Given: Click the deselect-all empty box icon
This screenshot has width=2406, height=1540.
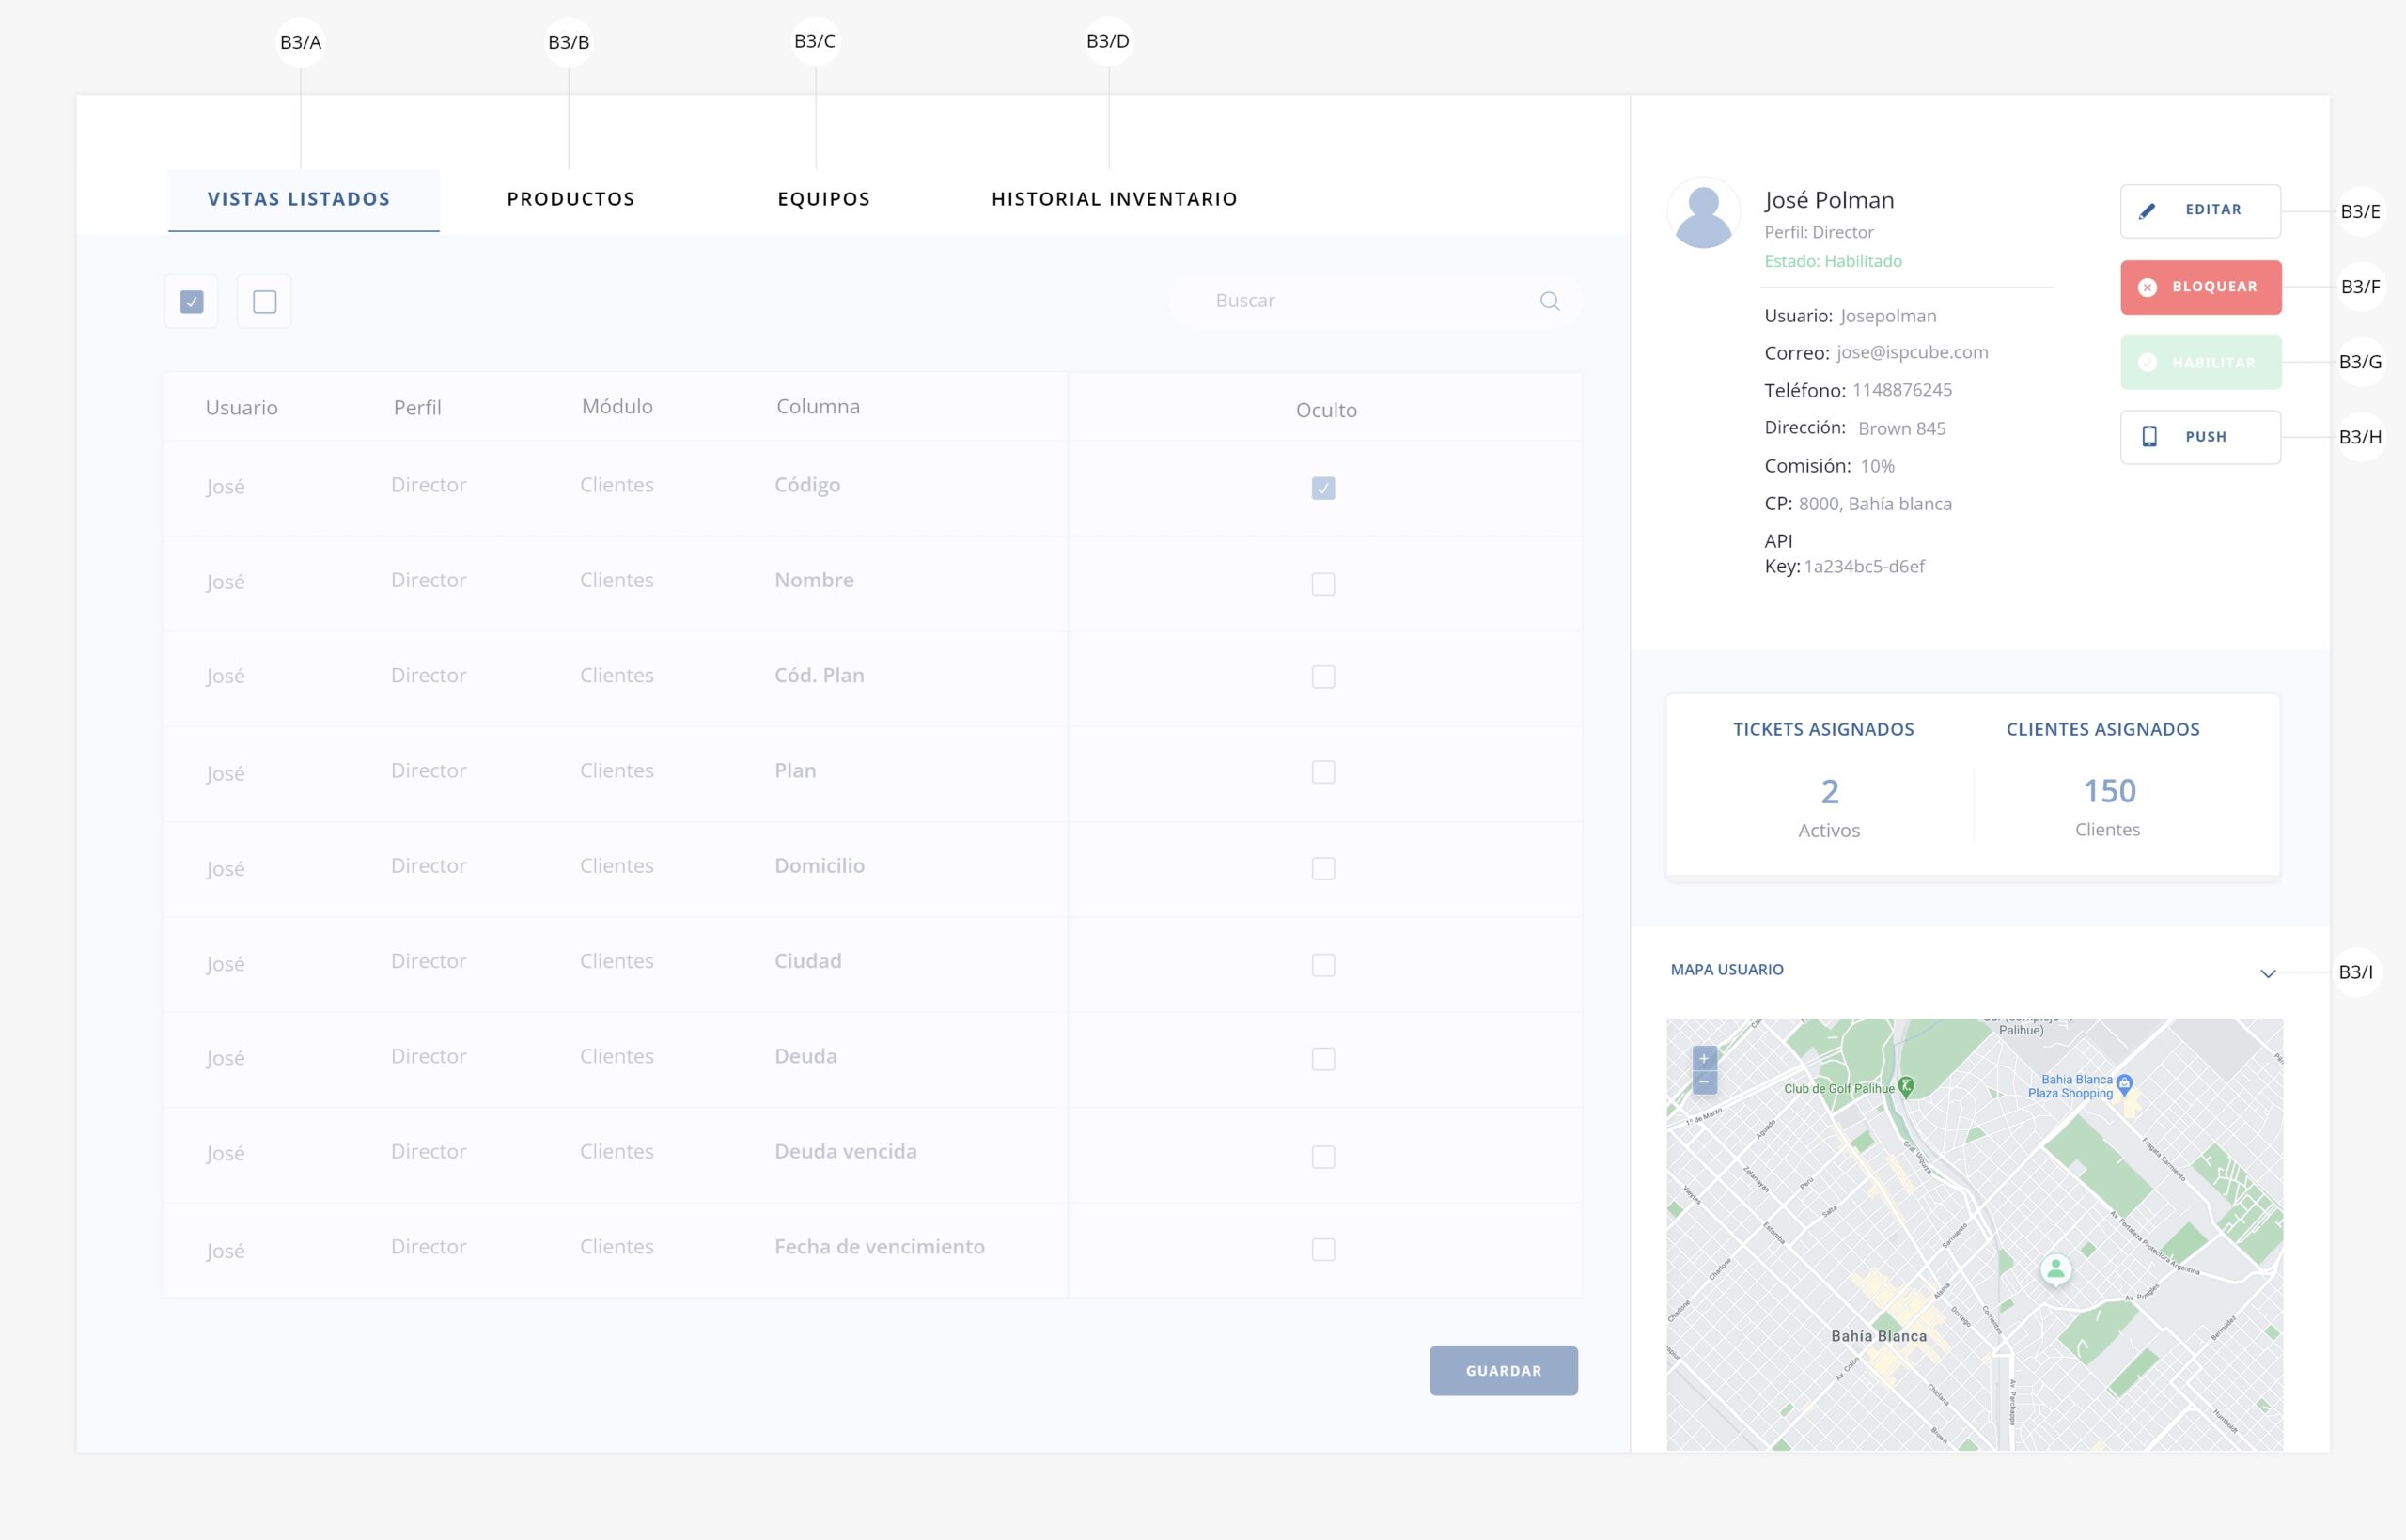Looking at the screenshot, I should pyautogui.click(x=264, y=301).
